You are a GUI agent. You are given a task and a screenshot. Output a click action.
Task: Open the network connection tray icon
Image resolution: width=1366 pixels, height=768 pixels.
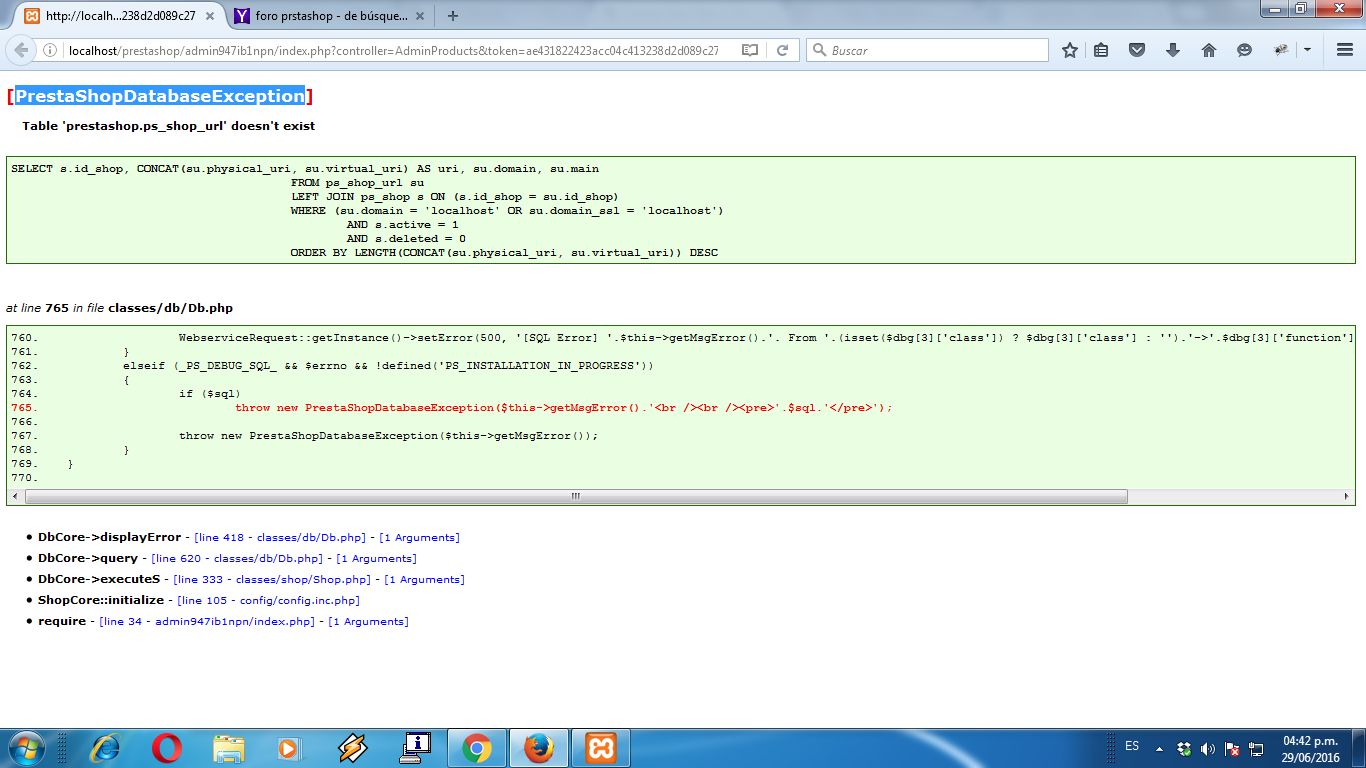(x=1256, y=748)
